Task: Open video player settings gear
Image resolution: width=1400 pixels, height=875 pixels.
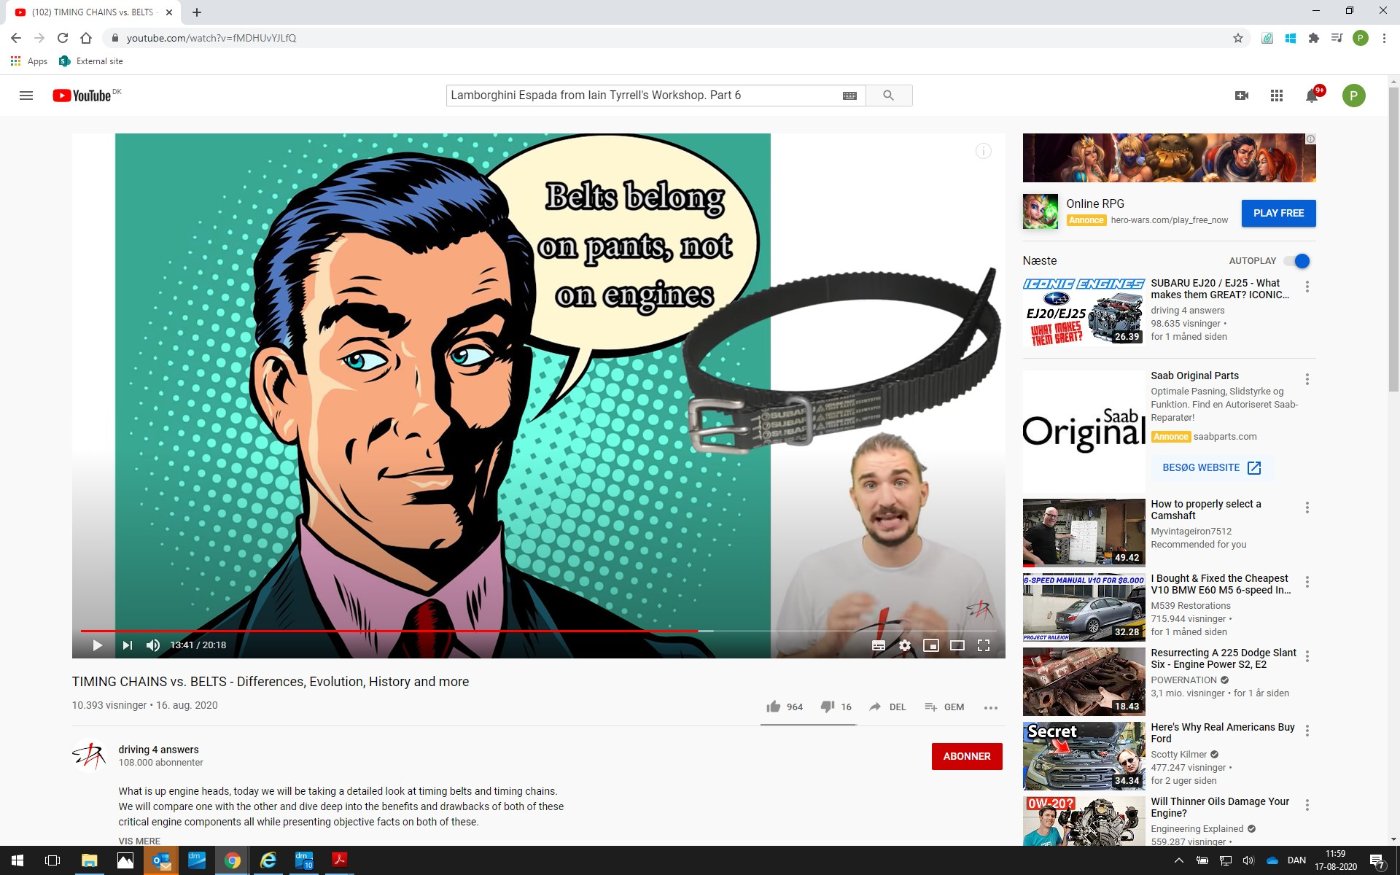Action: [905, 645]
